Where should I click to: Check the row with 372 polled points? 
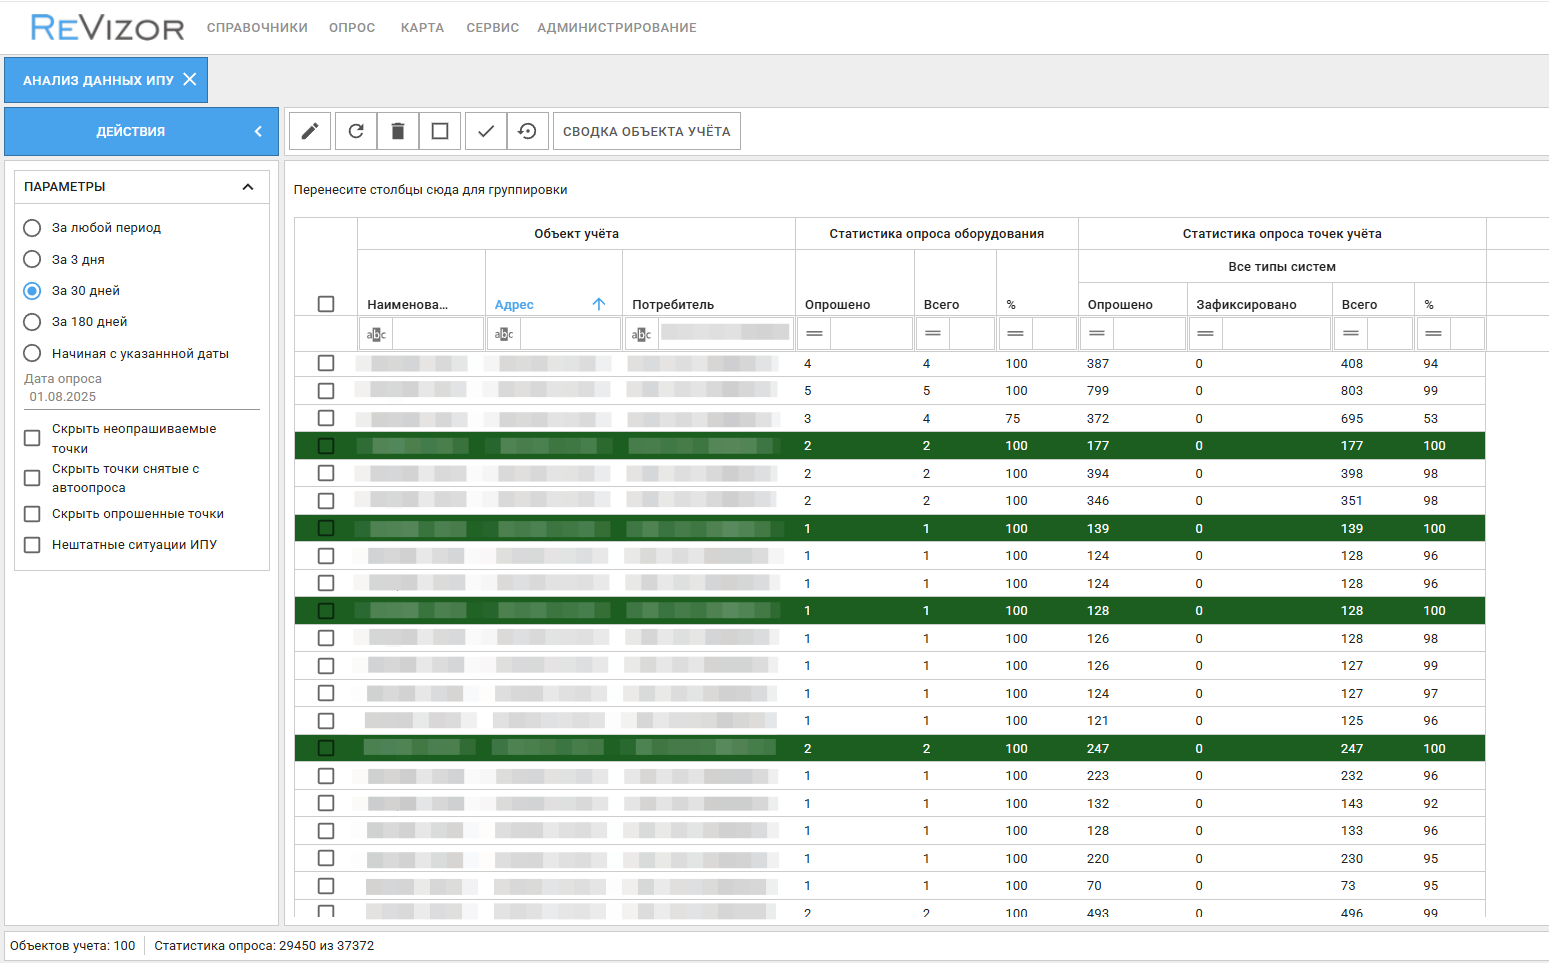coord(326,418)
